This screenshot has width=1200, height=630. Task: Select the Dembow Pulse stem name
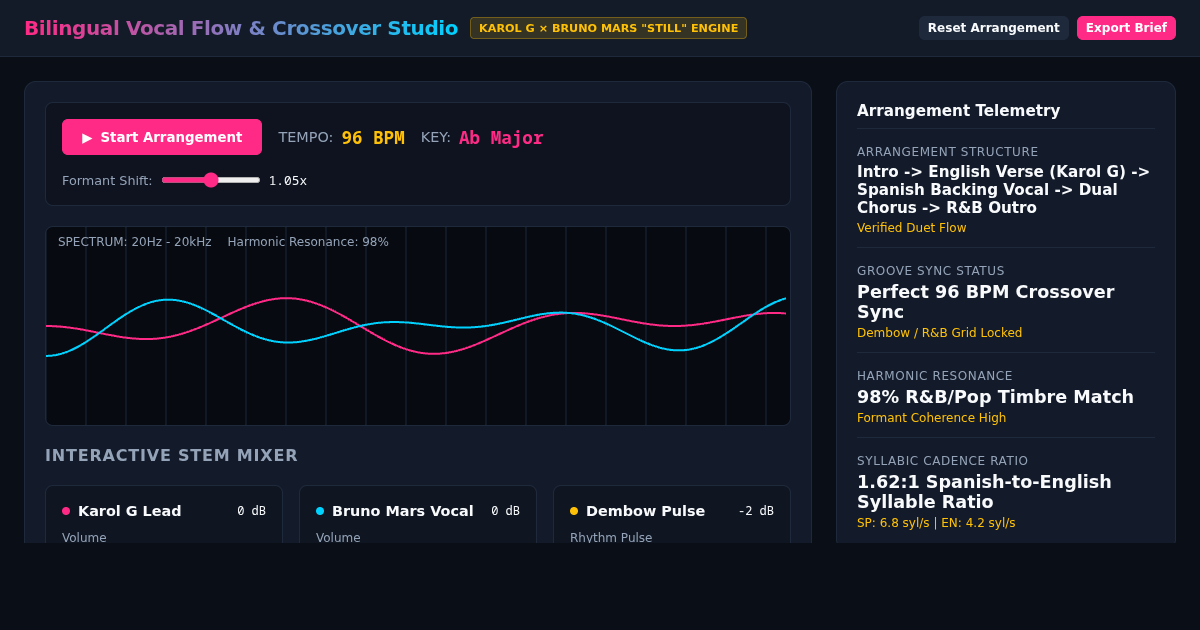coord(645,511)
